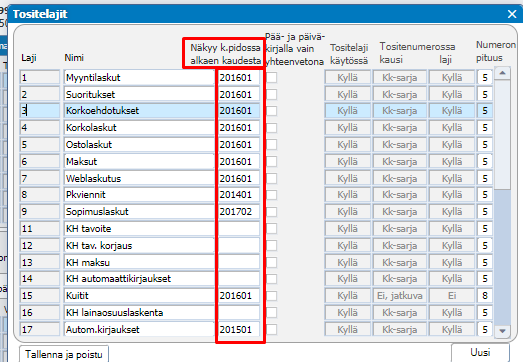Toggle summary checkbox for Sopimuslaskut row
Viewport: 523px width, 362px height.
click(272, 212)
